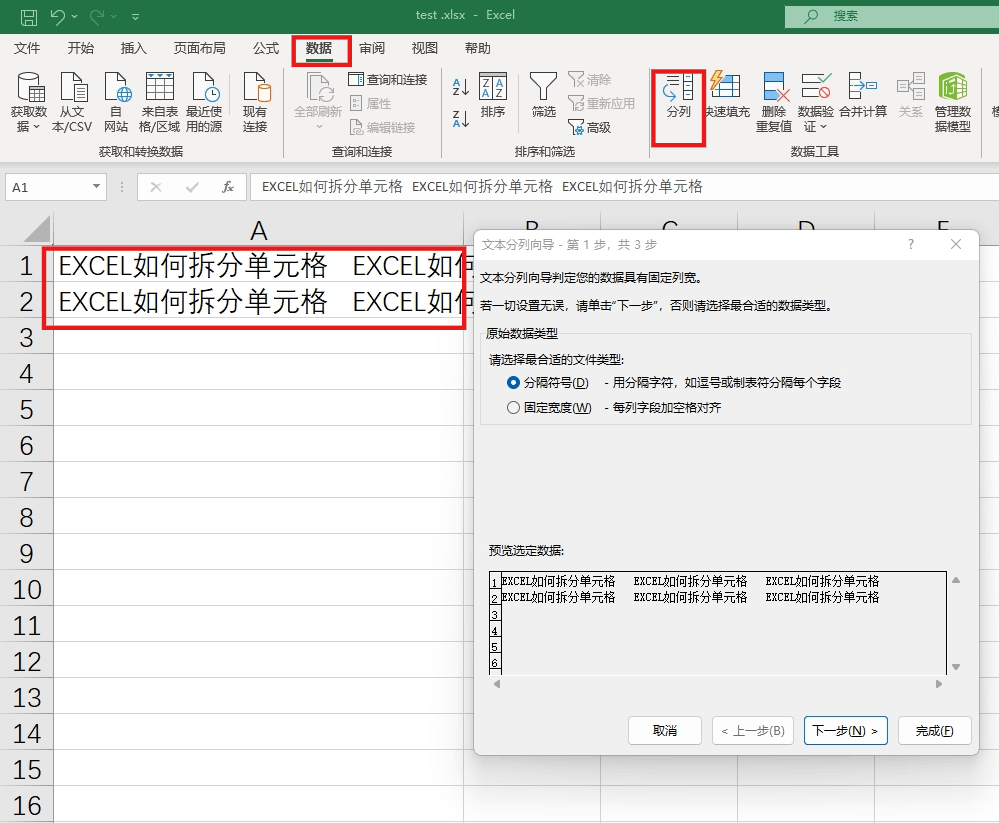Click the 取消 cancel button
This screenshot has width=999, height=823.
click(665, 731)
